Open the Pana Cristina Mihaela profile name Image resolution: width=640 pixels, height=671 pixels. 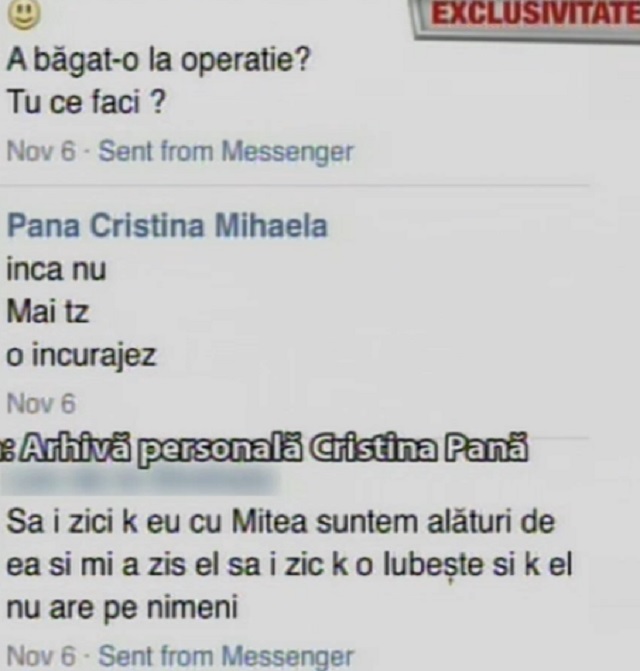point(167,226)
